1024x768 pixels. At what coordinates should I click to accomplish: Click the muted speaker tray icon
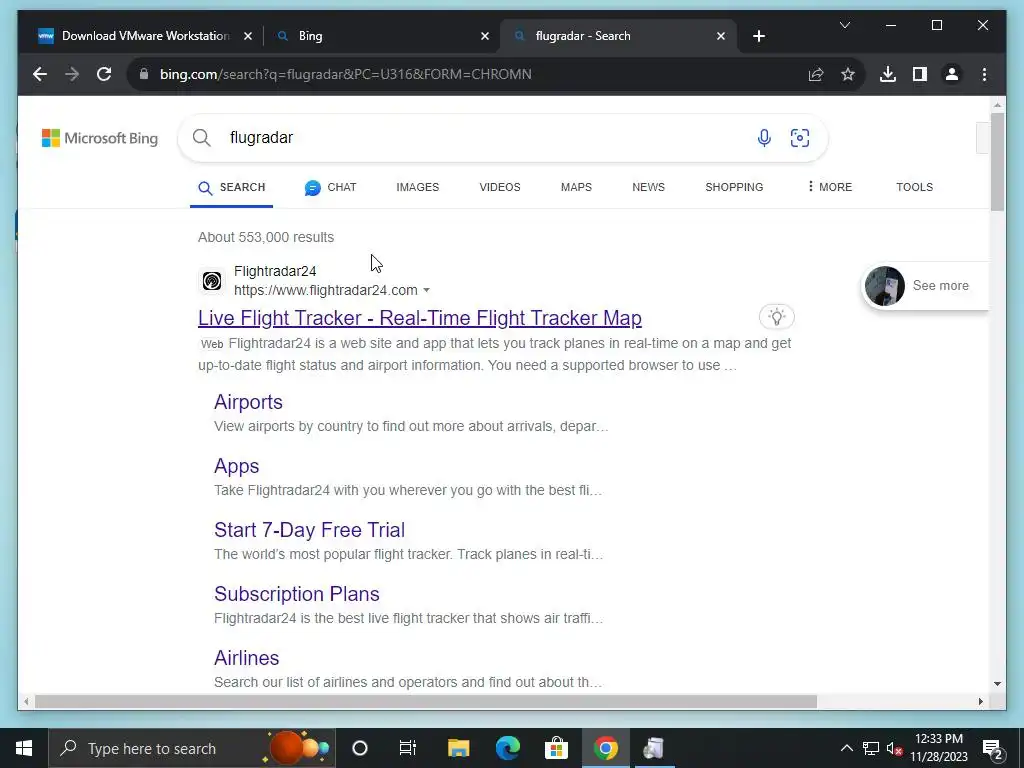click(x=894, y=748)
